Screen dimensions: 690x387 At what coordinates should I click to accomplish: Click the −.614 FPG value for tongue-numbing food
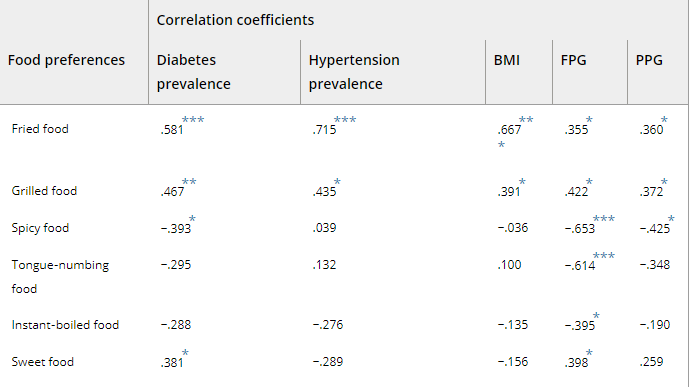tap(580, 265)
